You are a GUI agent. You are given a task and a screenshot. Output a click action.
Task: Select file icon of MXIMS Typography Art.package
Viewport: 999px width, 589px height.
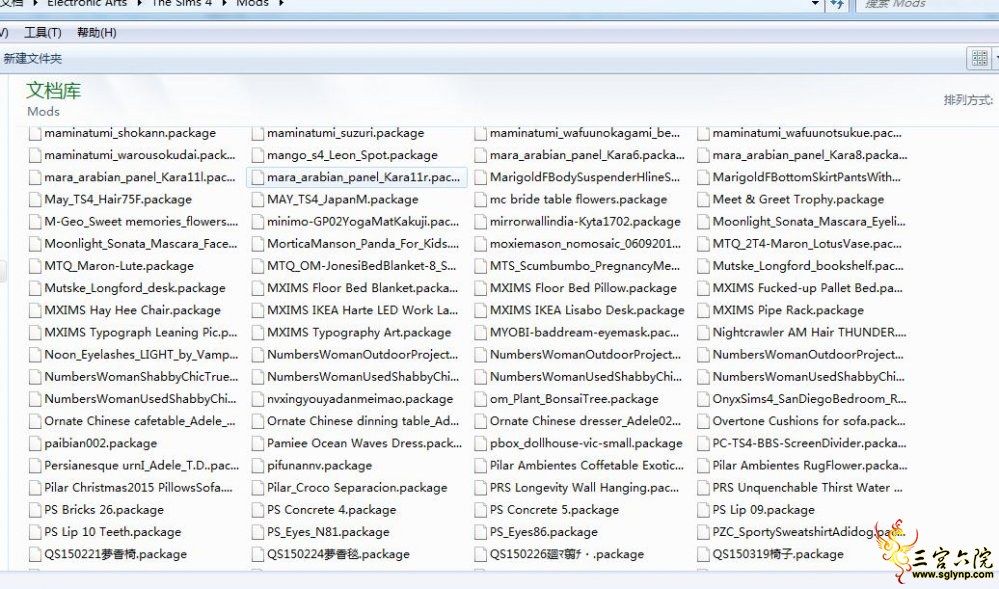[x=257, y=333]
